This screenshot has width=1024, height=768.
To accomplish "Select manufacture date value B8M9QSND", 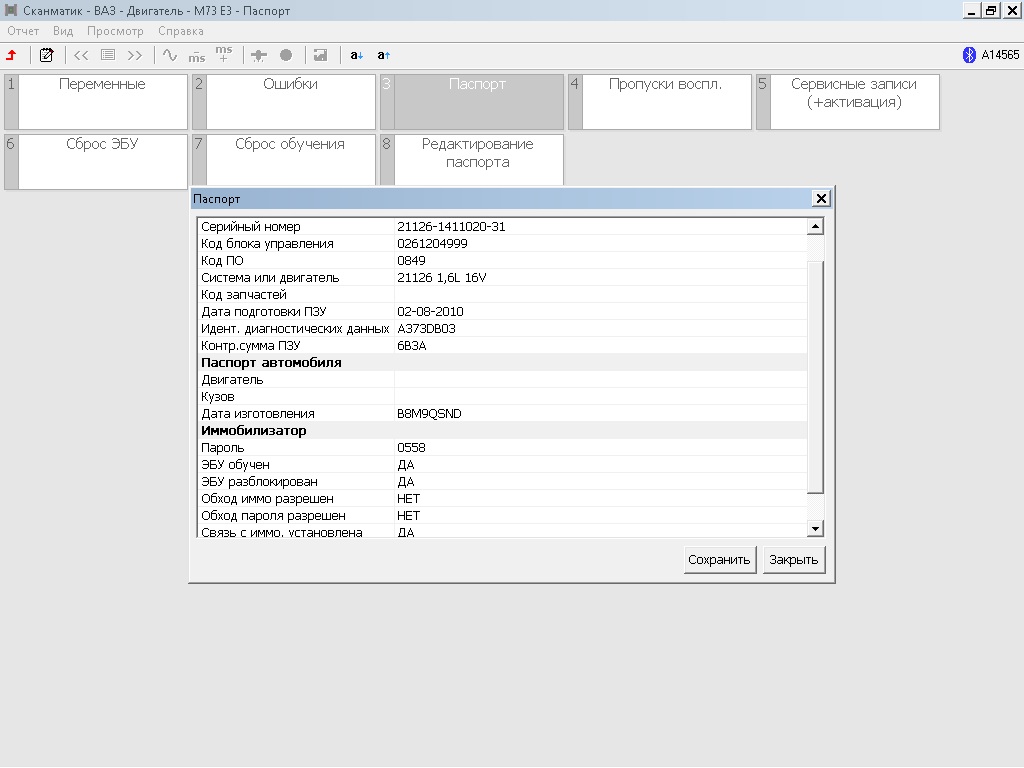I will 429,413.
